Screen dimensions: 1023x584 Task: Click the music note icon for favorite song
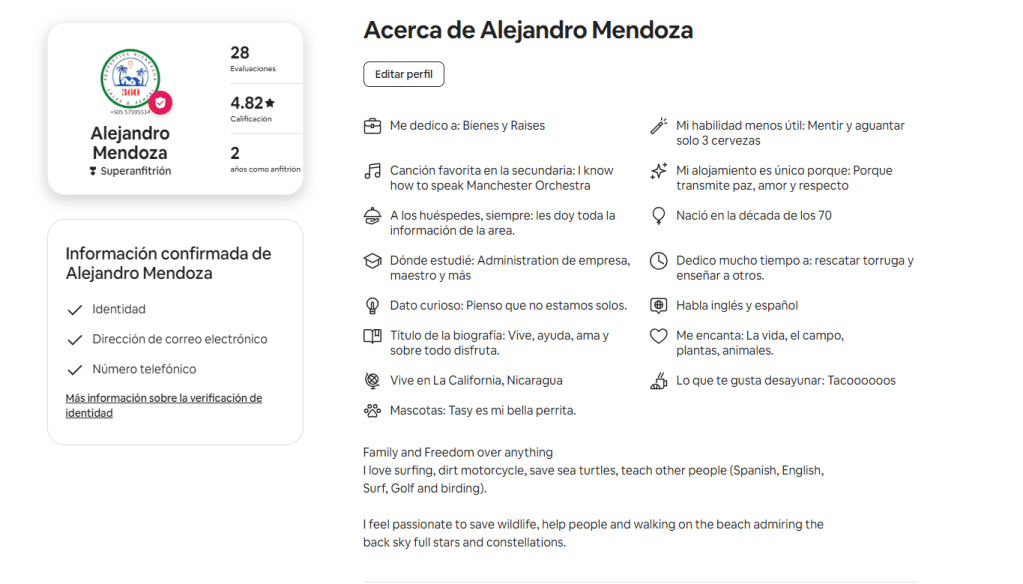pos(372,171)
